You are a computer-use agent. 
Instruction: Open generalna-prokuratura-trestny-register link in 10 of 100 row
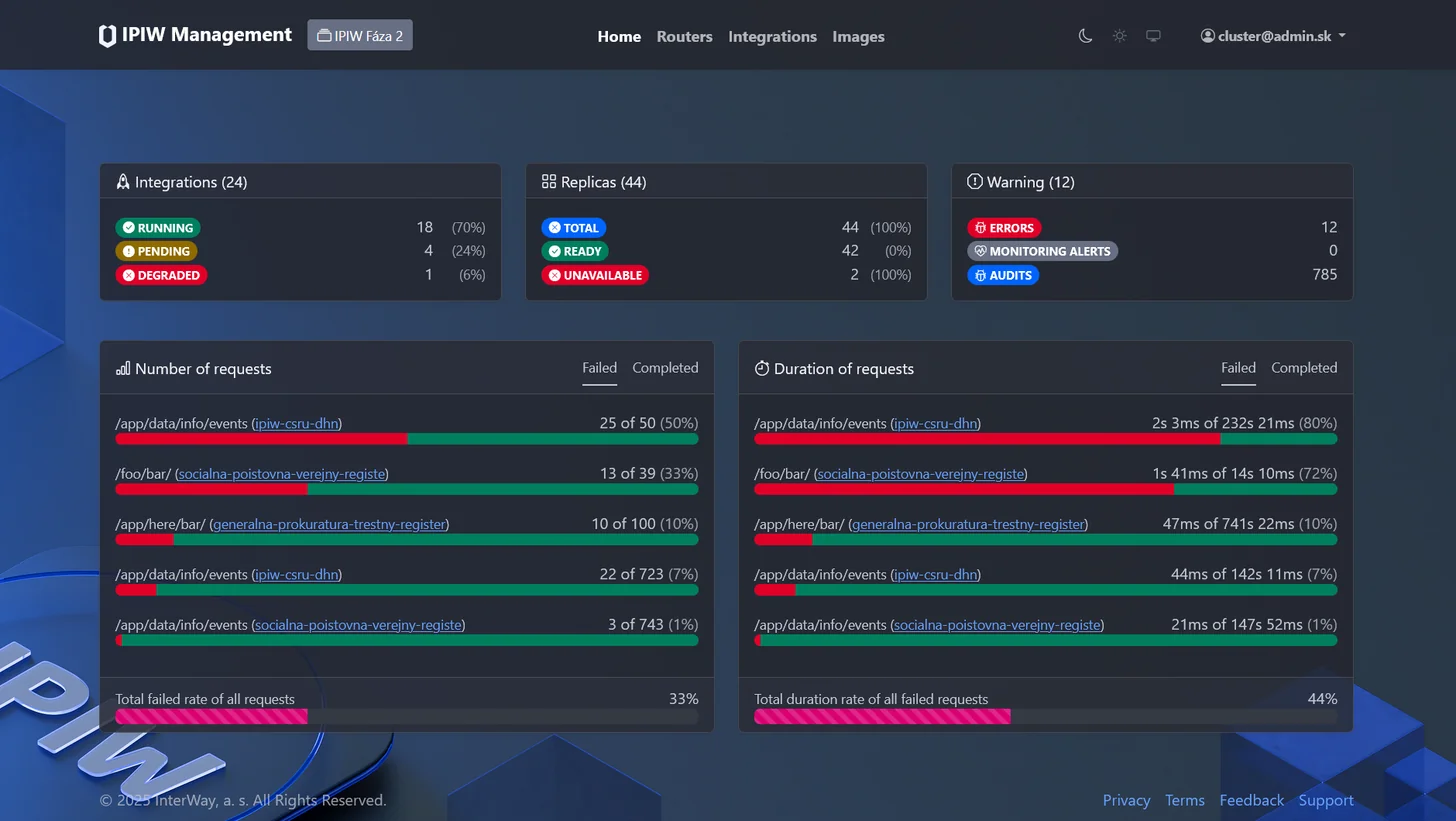click(329, 524)
